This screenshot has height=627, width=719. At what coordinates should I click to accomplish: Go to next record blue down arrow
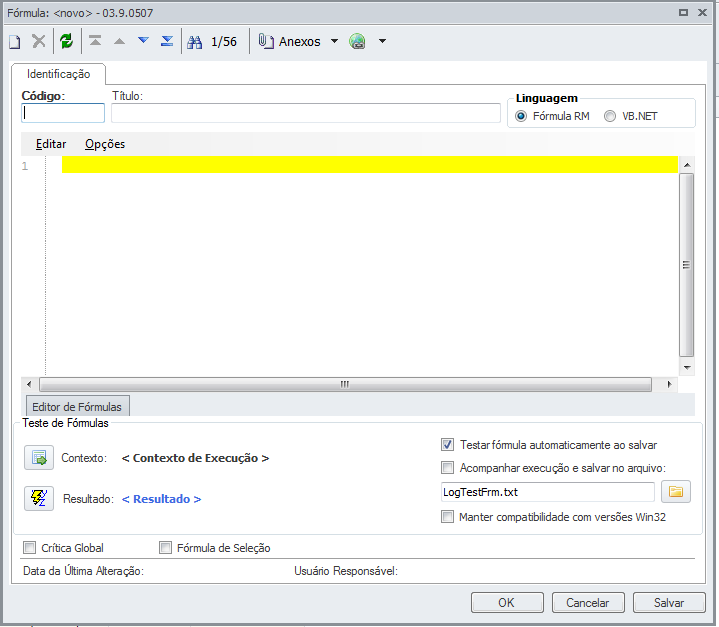144,40
